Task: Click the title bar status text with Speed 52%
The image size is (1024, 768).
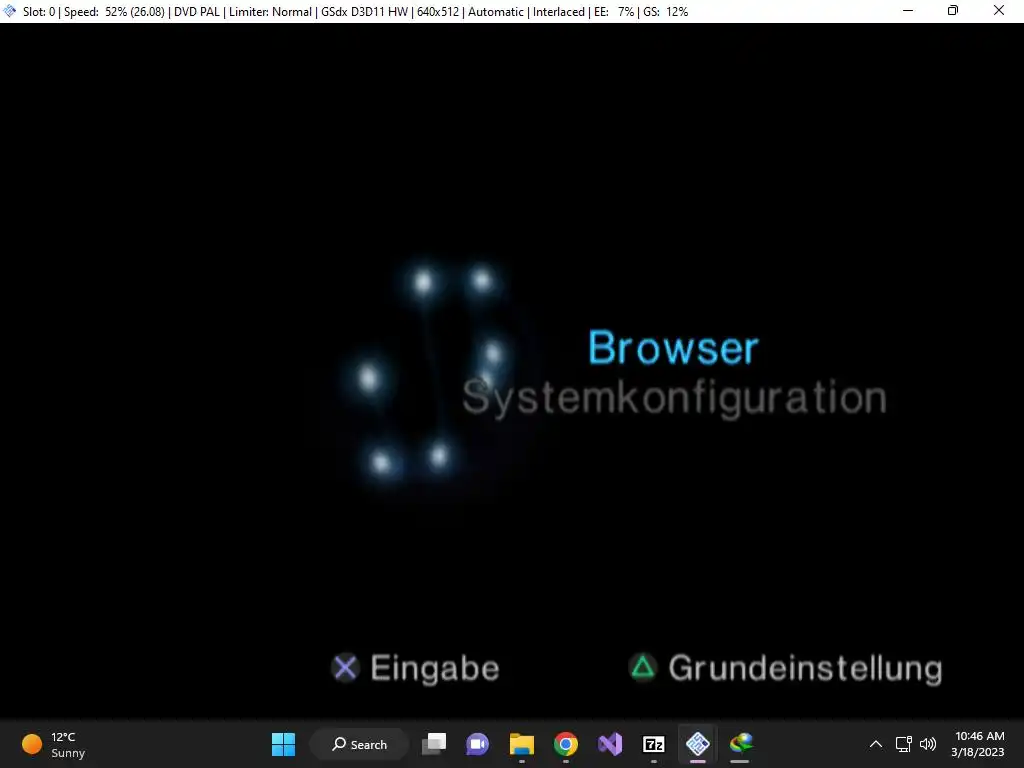Action: point(355,12)
